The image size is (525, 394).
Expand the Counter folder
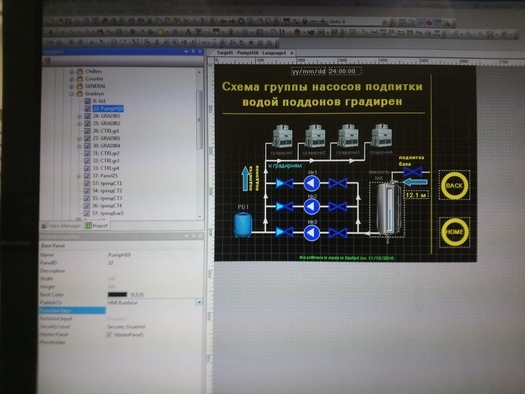click(x=71, y=79)
